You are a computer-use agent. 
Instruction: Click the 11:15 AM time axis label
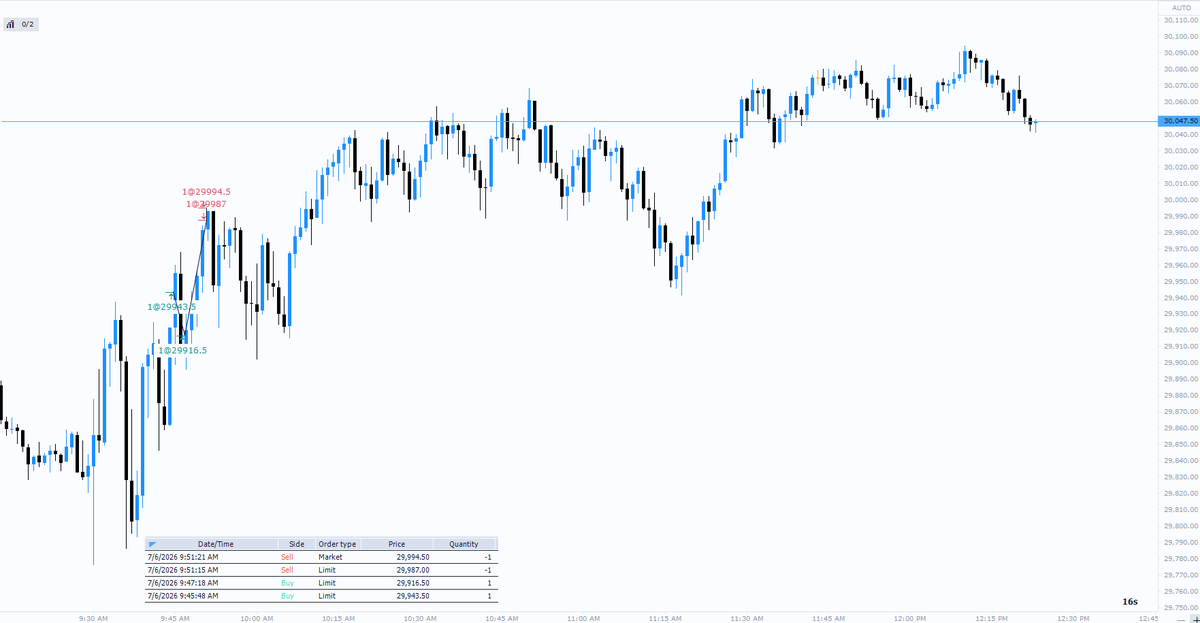tap(665, 618)
